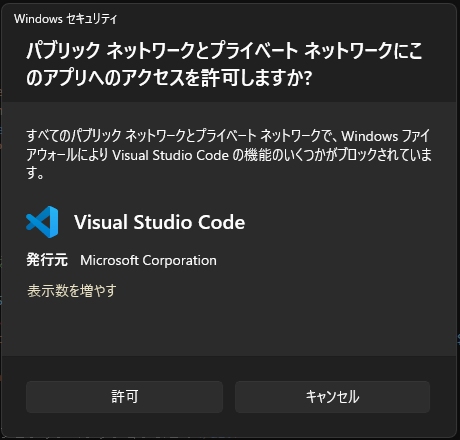Click heading line starting パブリック ネットワーク

tap(224, 51)
